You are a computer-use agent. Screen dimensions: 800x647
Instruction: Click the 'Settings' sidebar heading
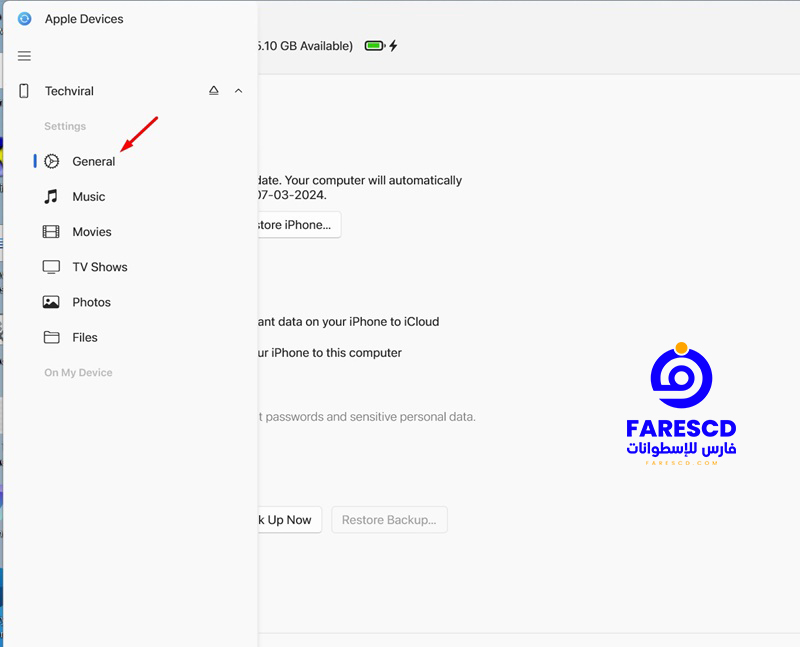coord(65,126)
